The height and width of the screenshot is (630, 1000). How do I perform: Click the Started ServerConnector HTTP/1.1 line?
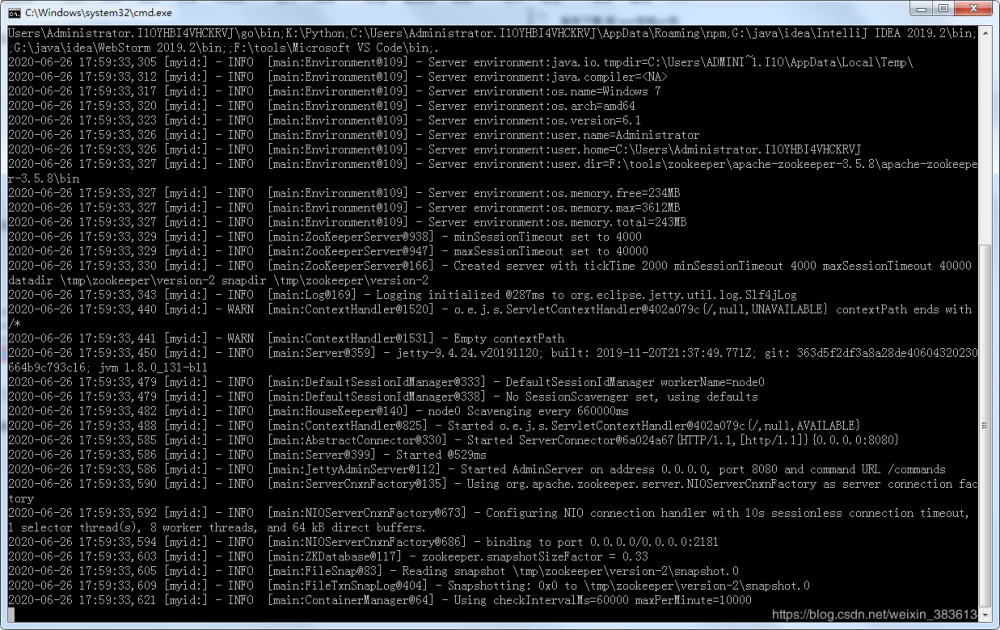point(453,440)
